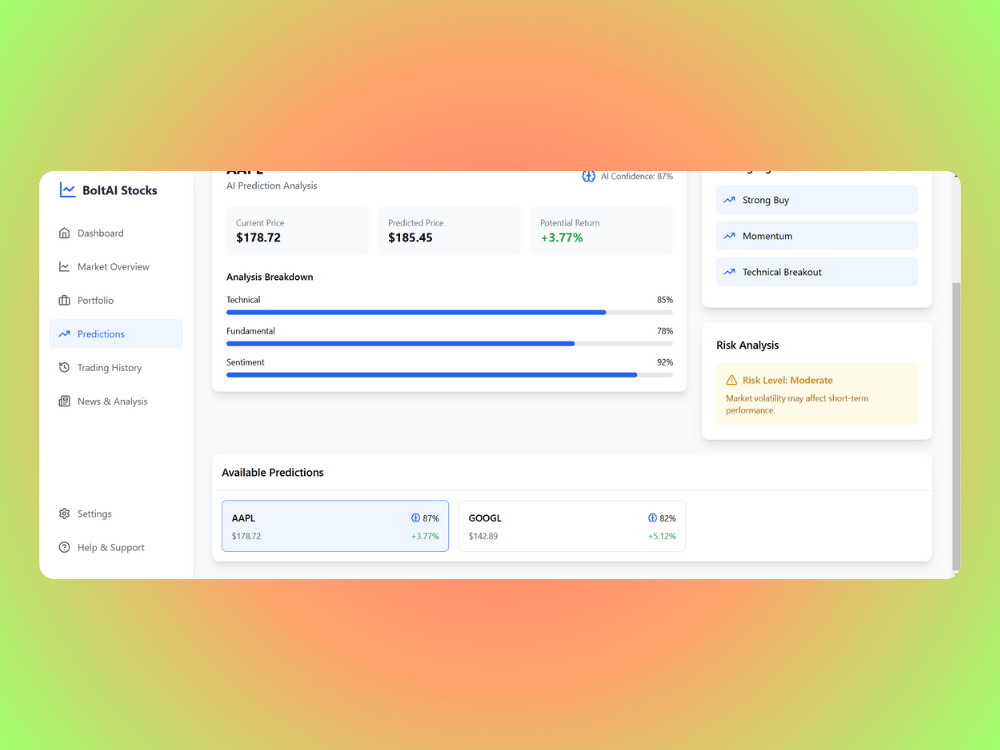Select the Momentum signal

816,236
